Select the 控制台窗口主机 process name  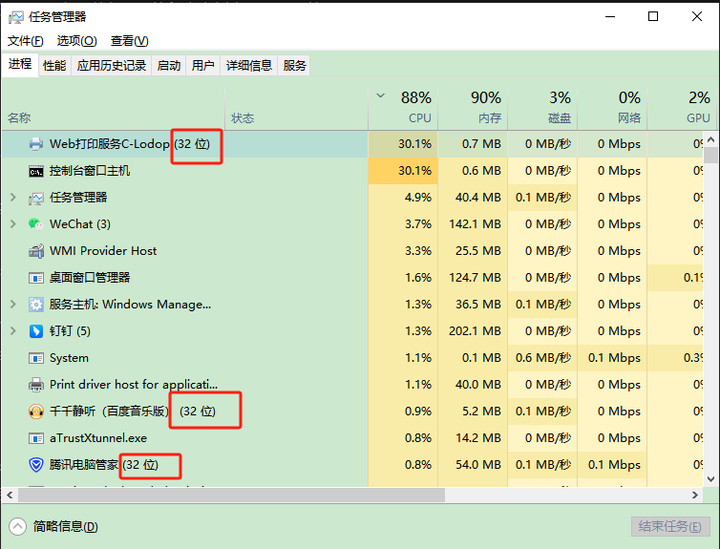coord(90,171)
